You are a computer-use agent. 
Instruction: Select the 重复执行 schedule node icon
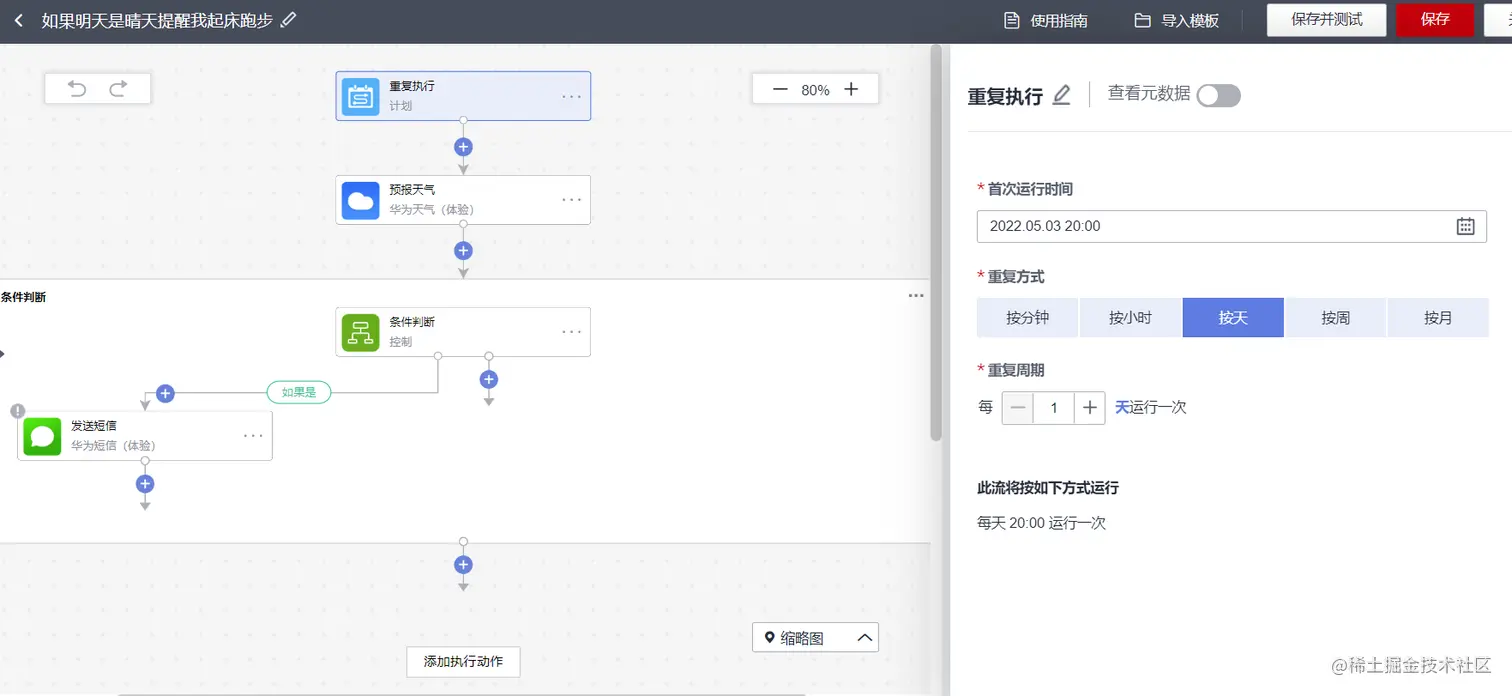361,96
